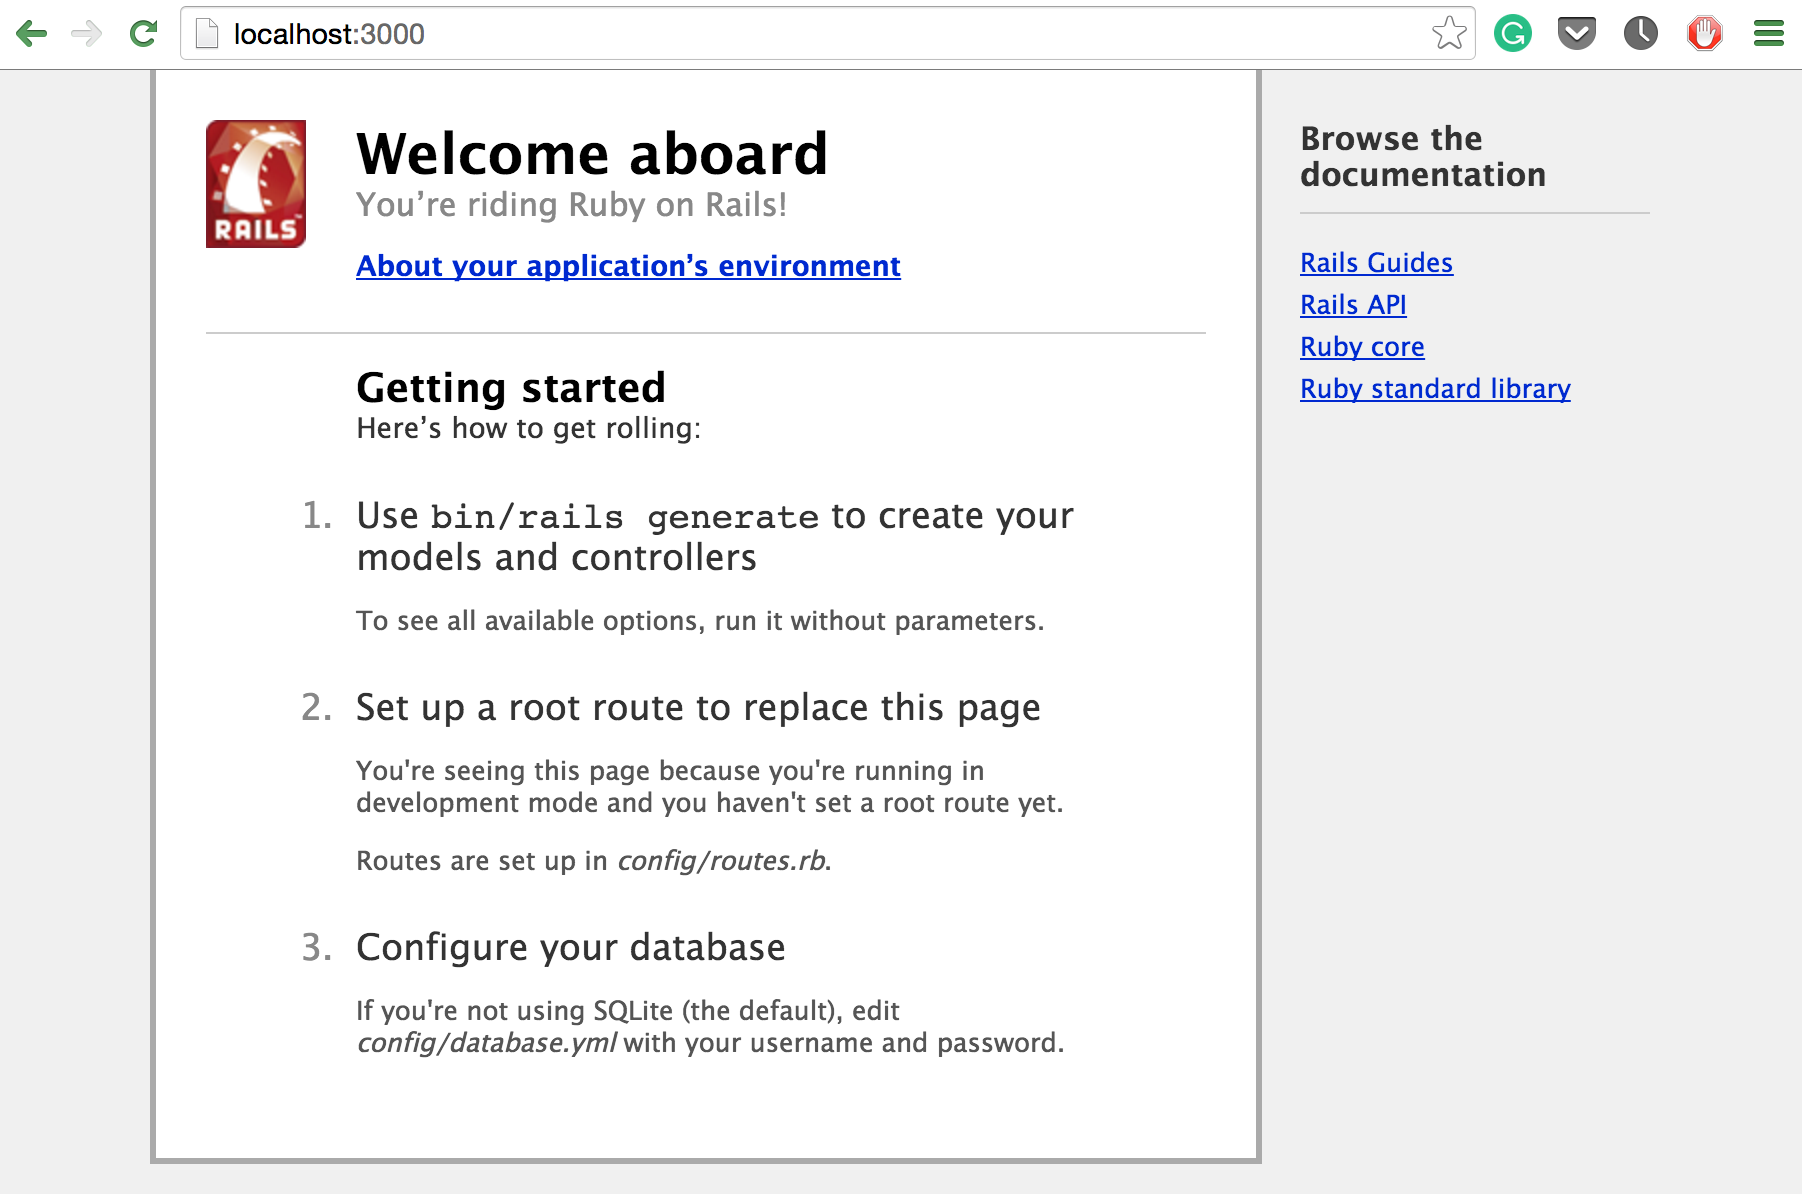
Task: Click the 'bin/rails generate' code text
Action: click(625, 517)
